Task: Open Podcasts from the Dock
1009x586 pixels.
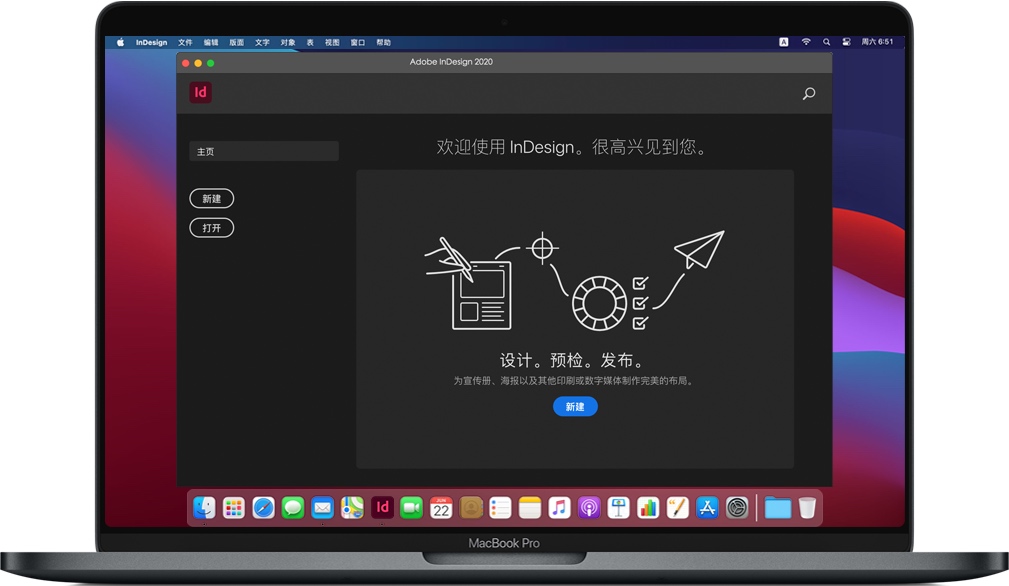Action: (589, 508)
